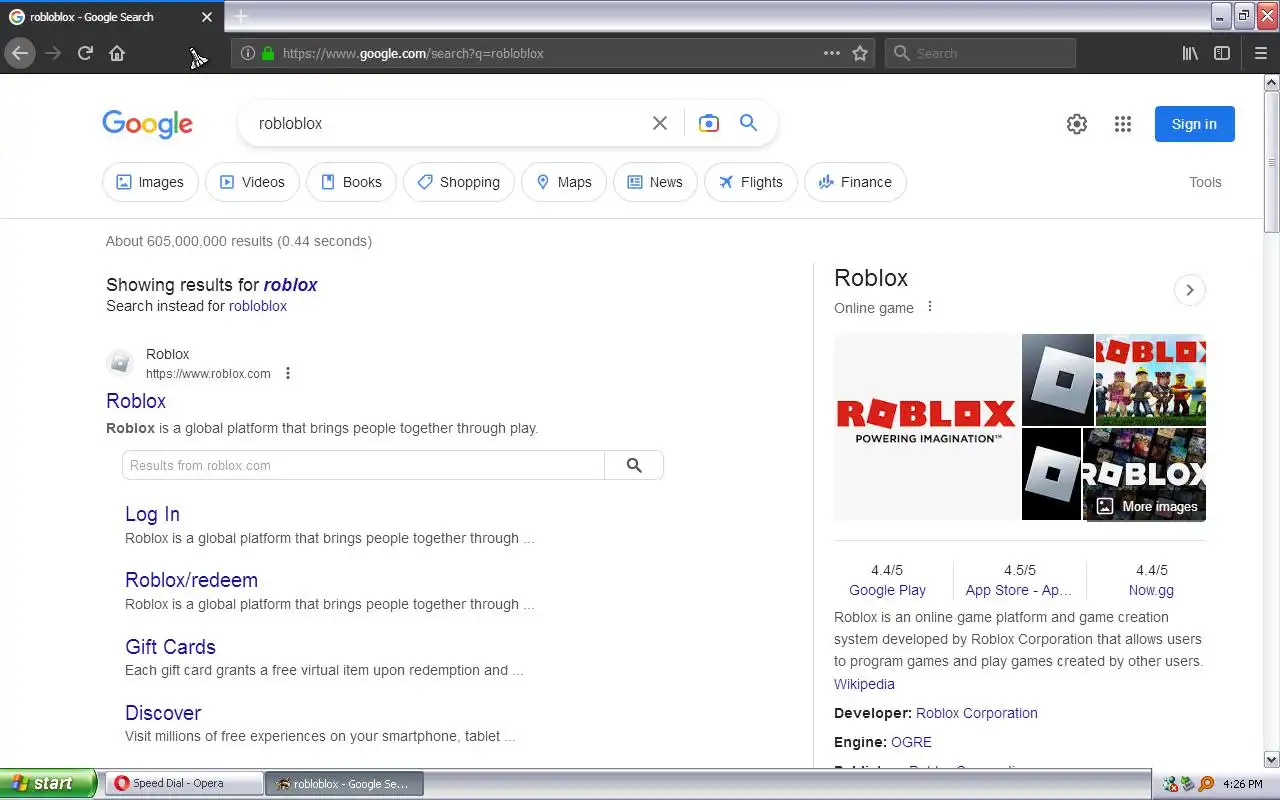This screenshot has width=1280, height=800.
Task: Expand Roblox knowledge panel with chevron arrow
Action: (x=1189, y=290)
